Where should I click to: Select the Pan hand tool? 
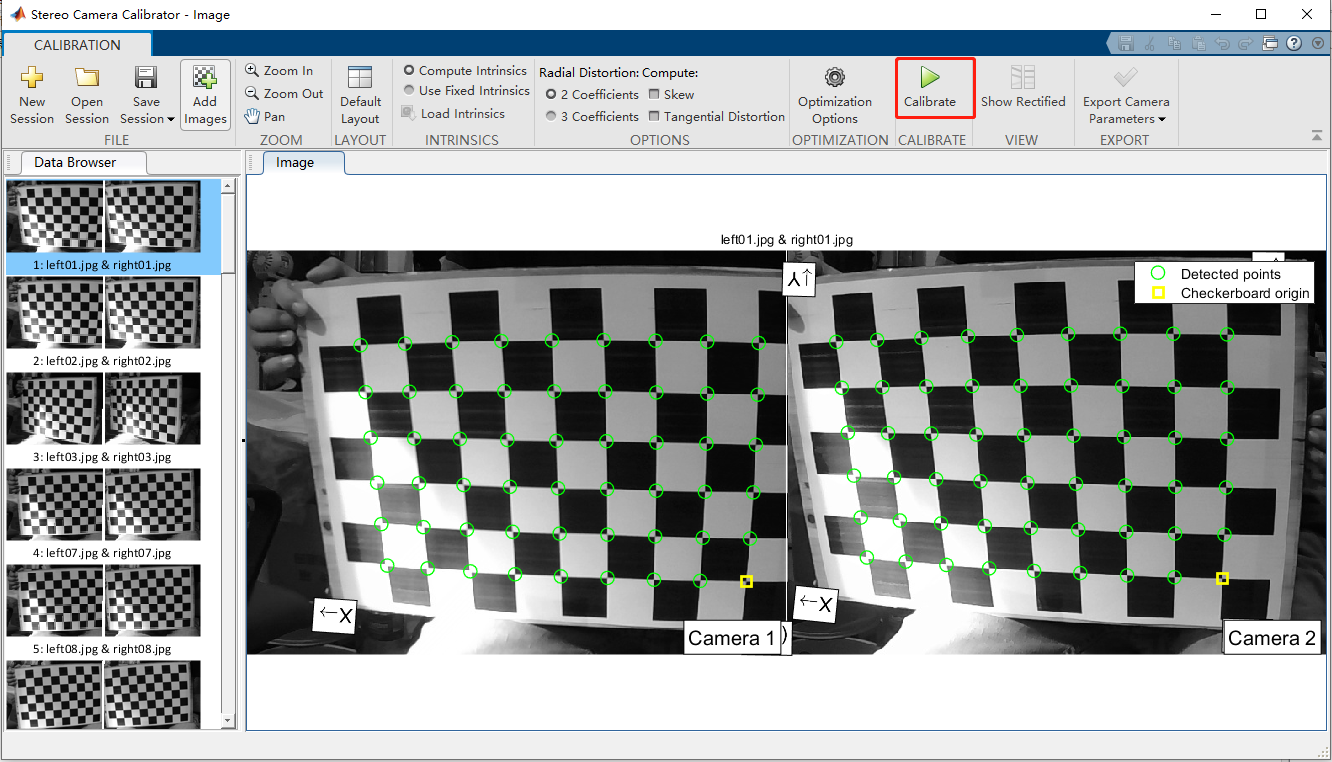click(x=265, y=117)
